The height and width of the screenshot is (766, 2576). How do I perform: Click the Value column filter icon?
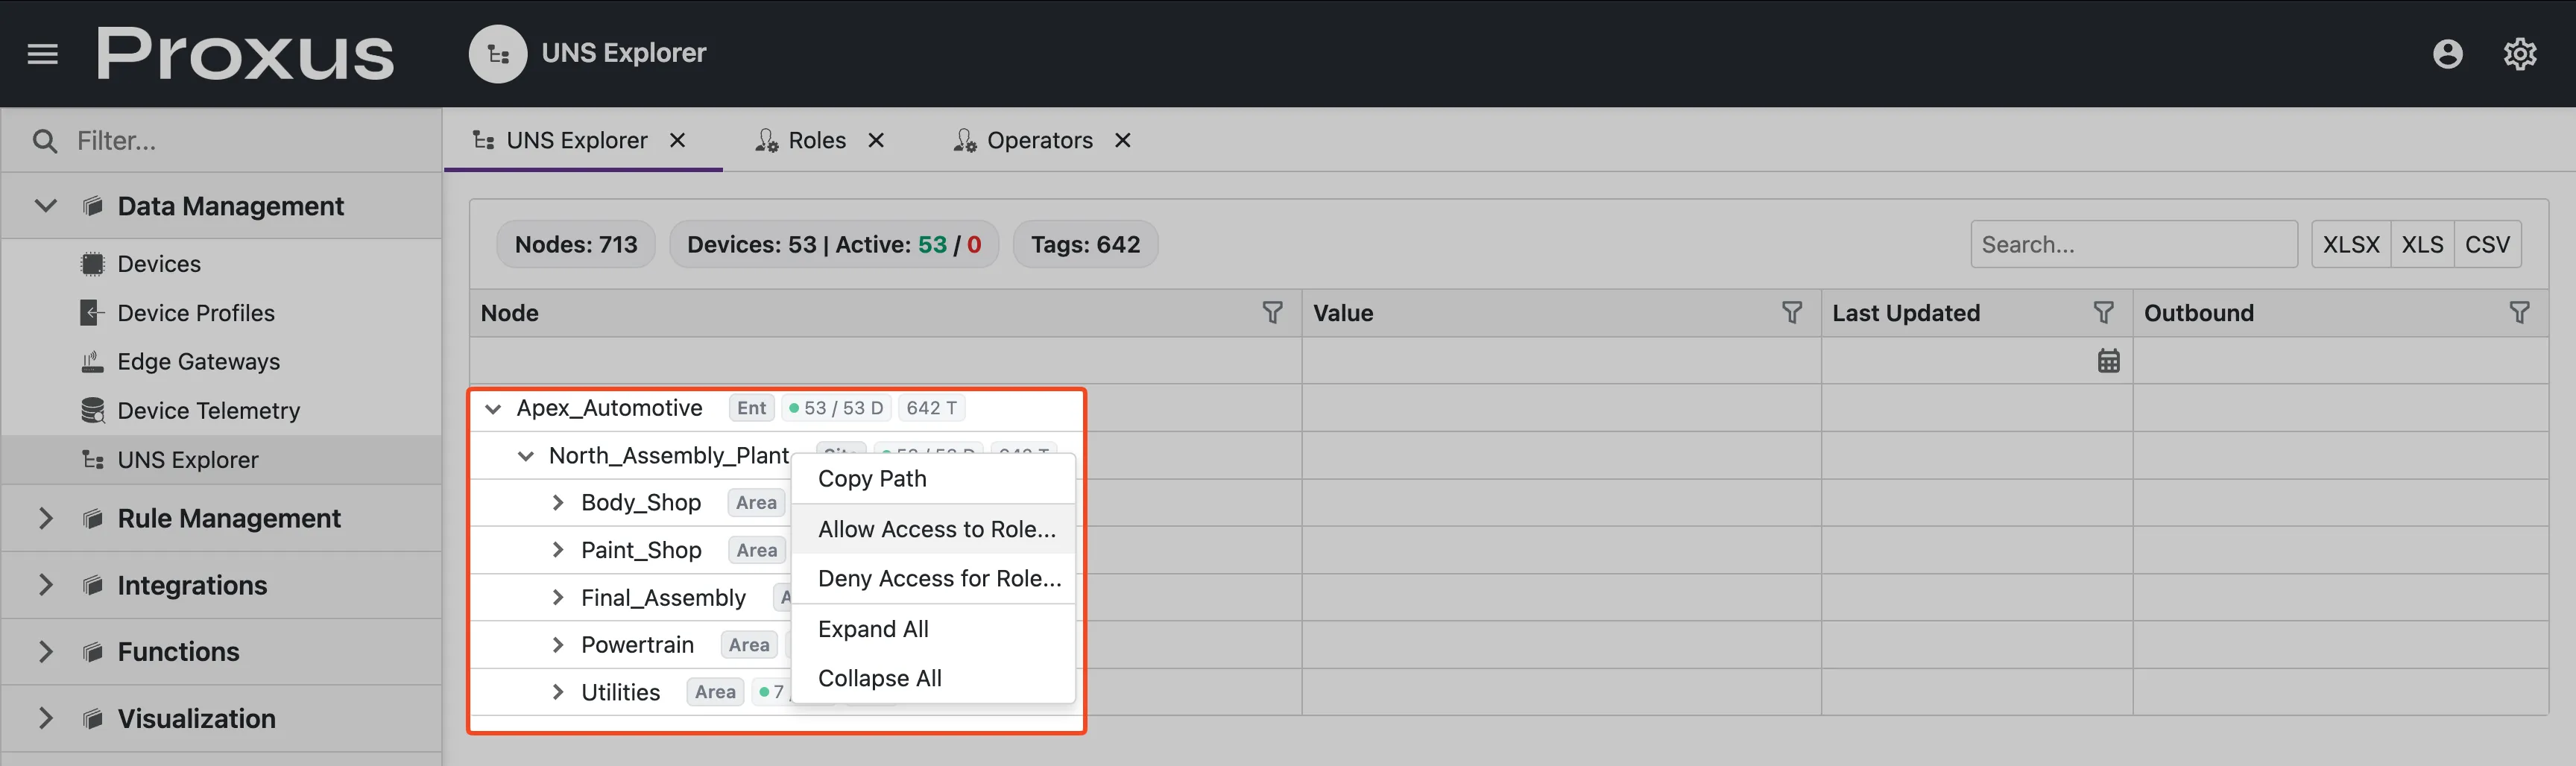(x=1791, y=313)
